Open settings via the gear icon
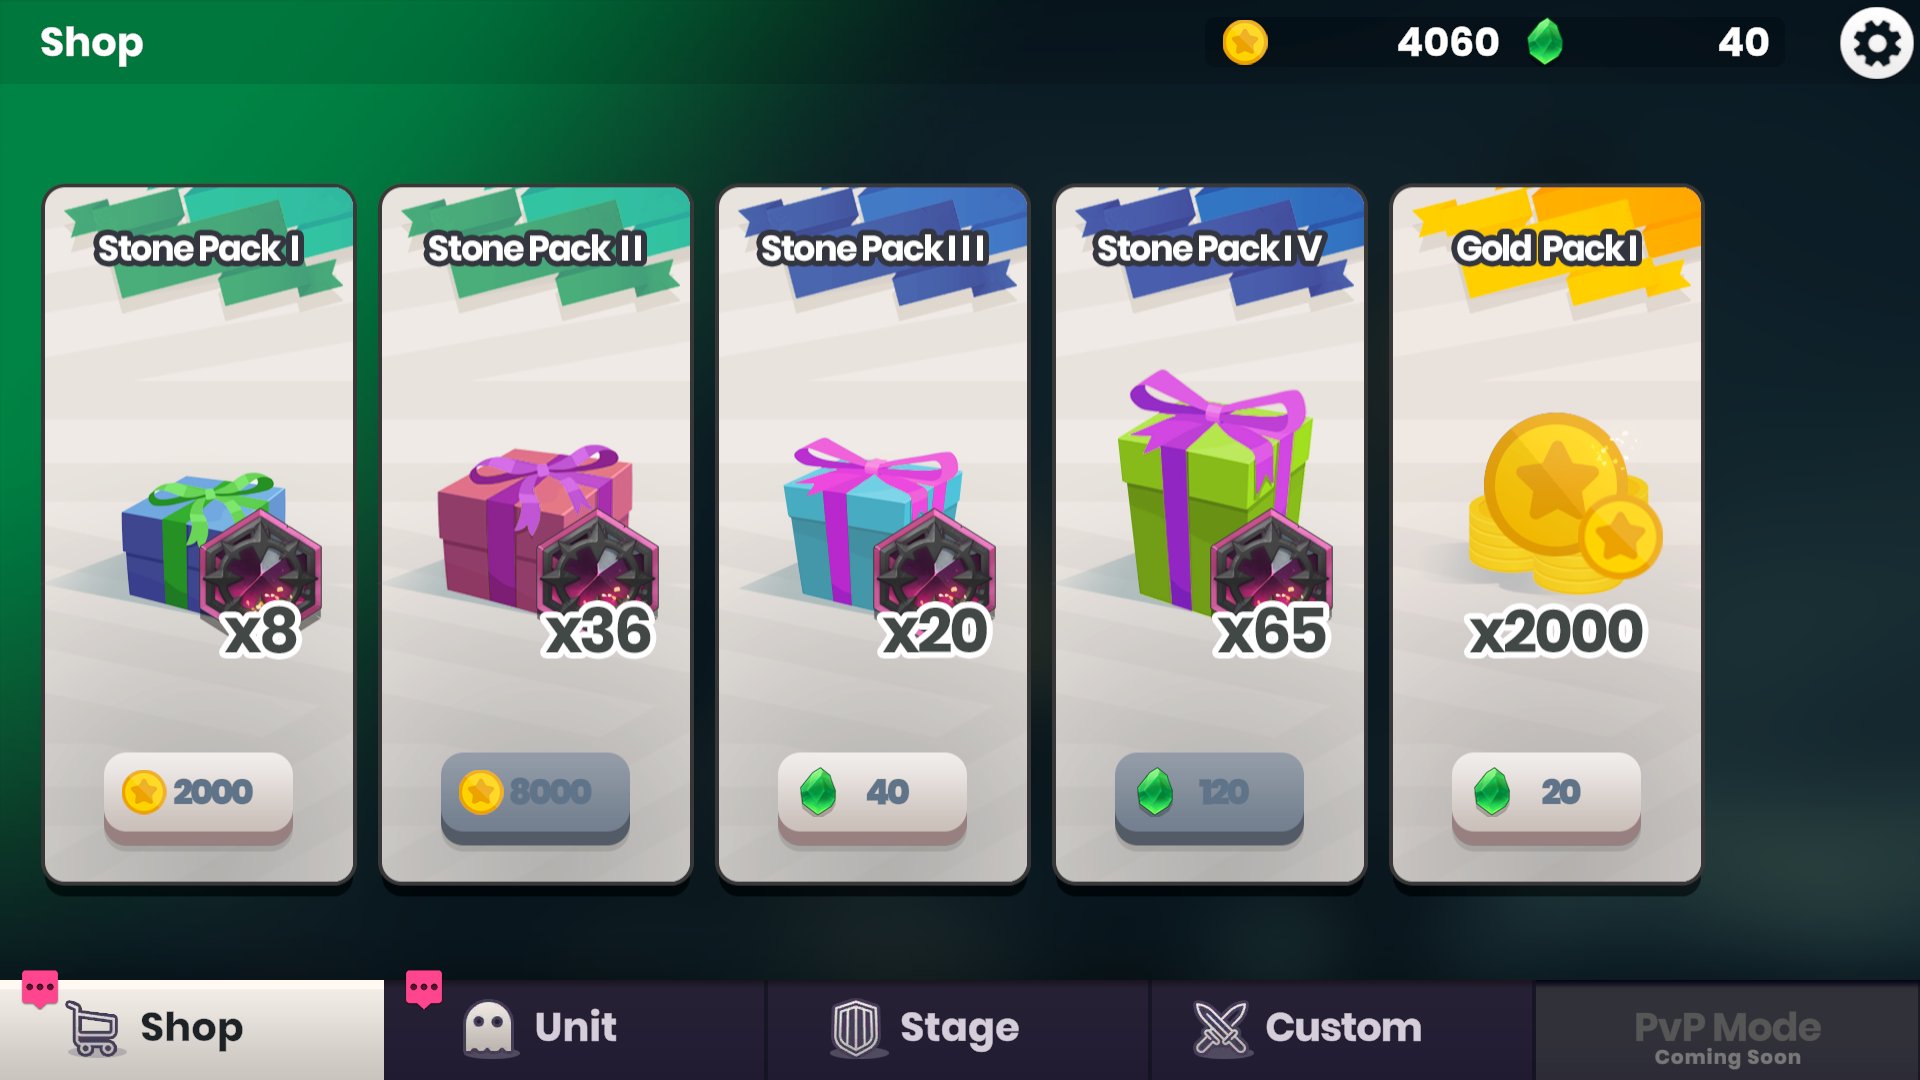The width and height of the screenshot is (1920, 1080). [x=1876, y=43]
